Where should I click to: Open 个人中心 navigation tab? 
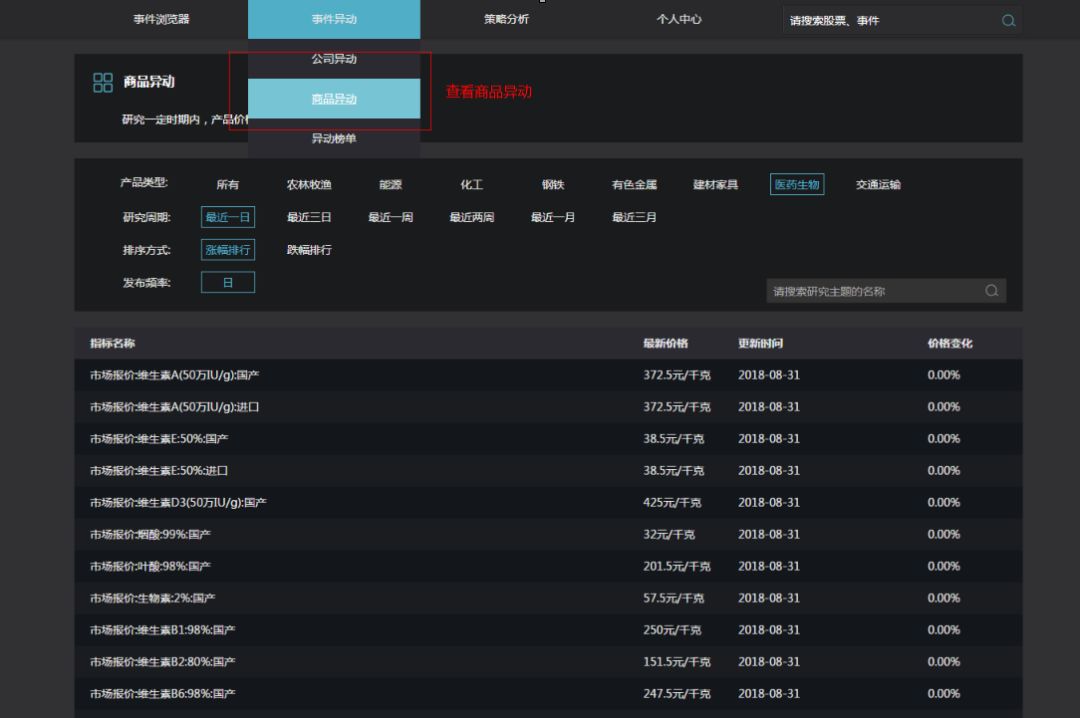pos(679,19)
